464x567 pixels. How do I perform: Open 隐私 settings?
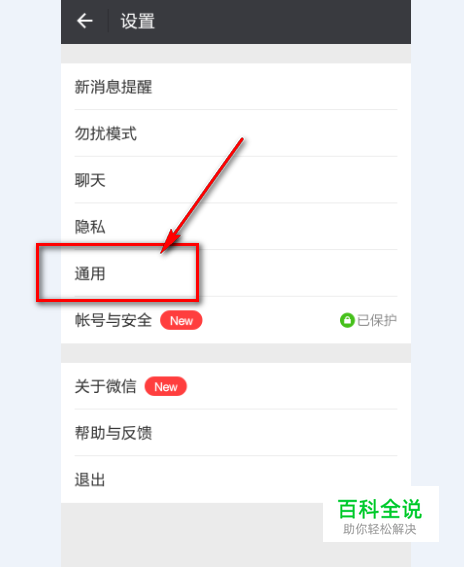(x=236, y=226)
